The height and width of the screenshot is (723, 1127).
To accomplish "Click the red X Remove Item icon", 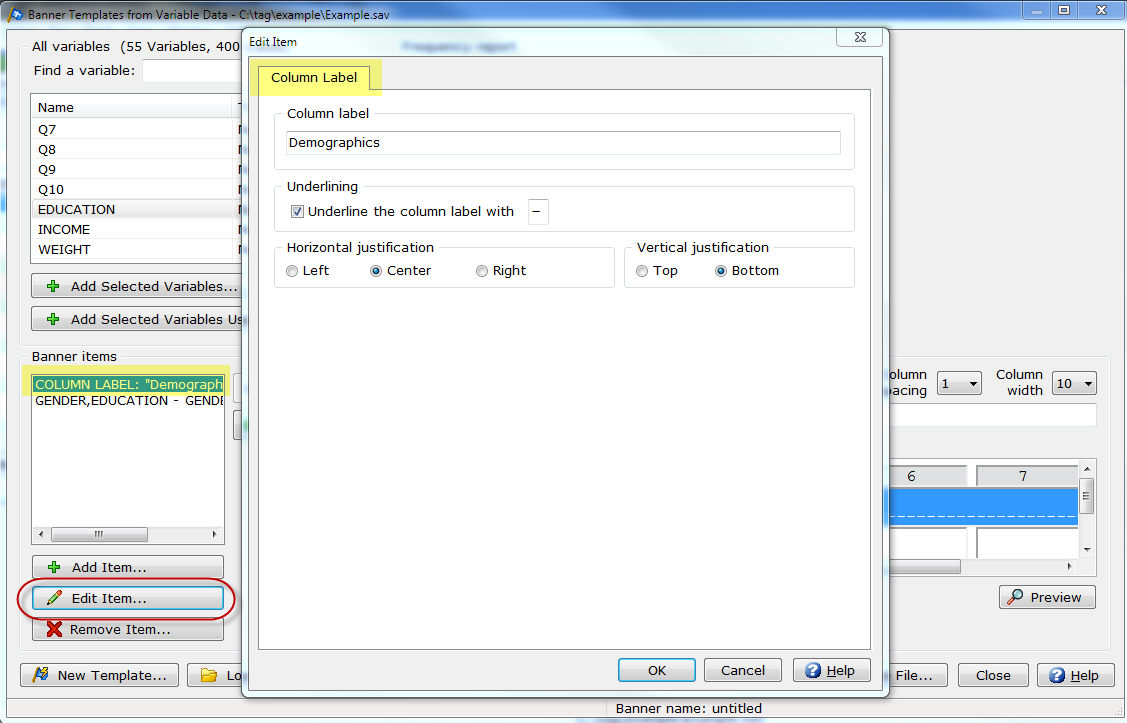I will coord(54,629).
